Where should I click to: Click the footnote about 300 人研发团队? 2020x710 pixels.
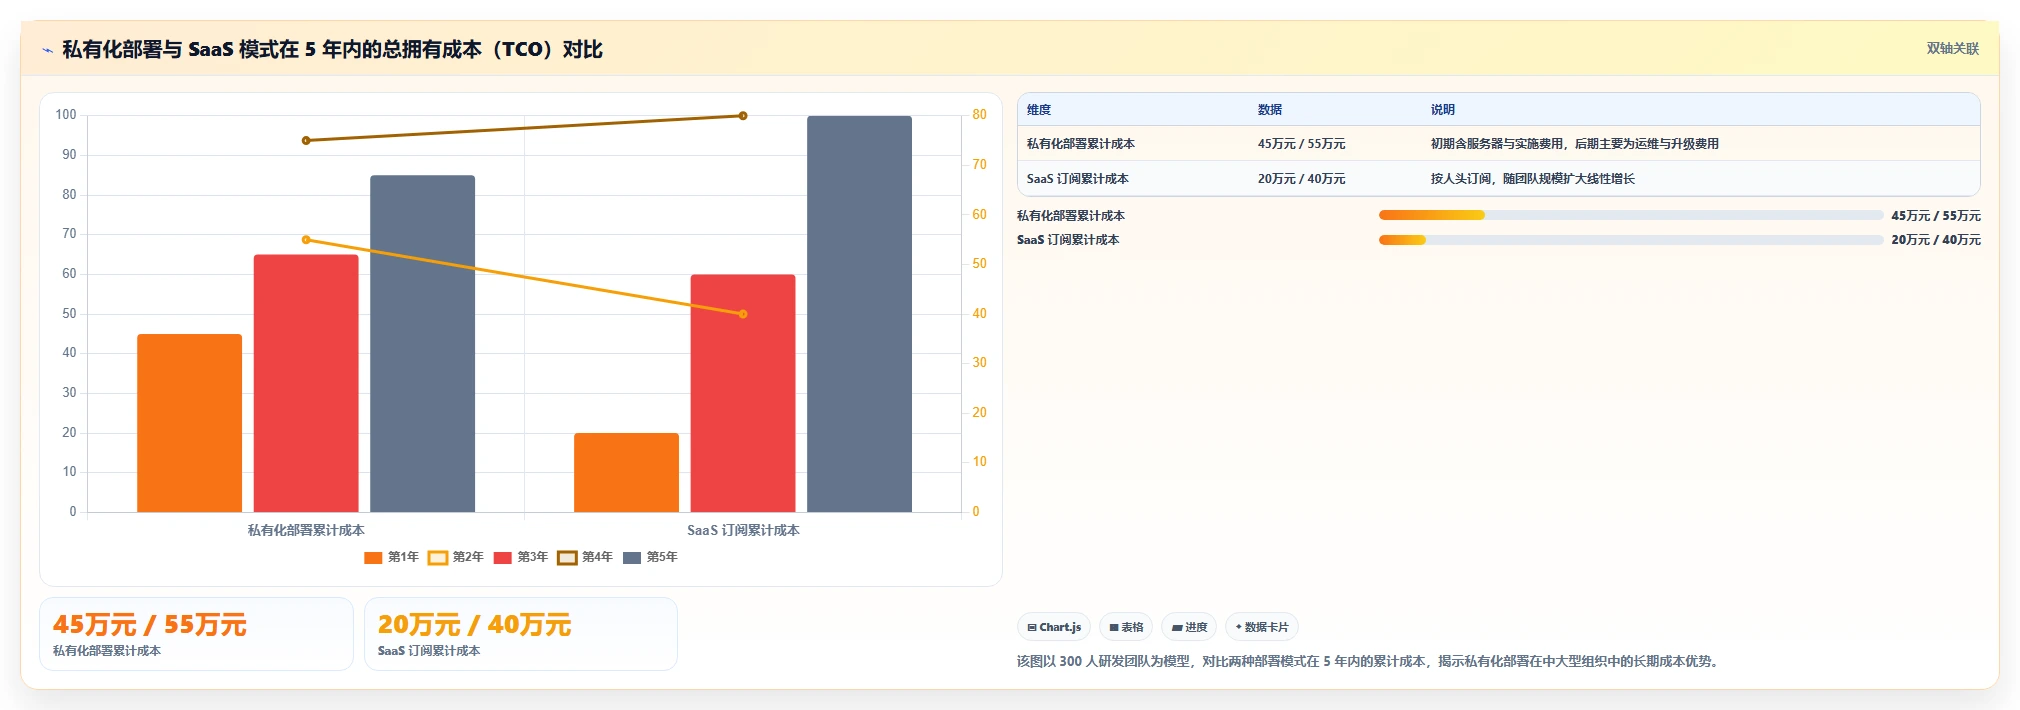(x=1367, y=661)
